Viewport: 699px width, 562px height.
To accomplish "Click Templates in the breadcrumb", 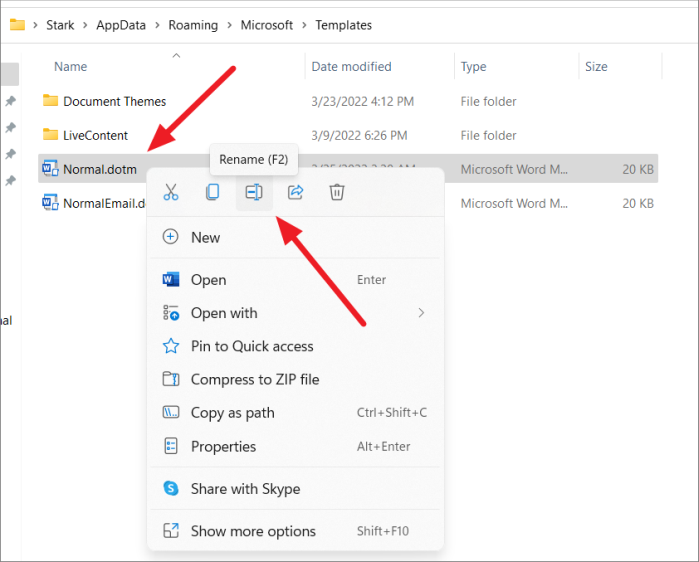I will coord(343,25).
